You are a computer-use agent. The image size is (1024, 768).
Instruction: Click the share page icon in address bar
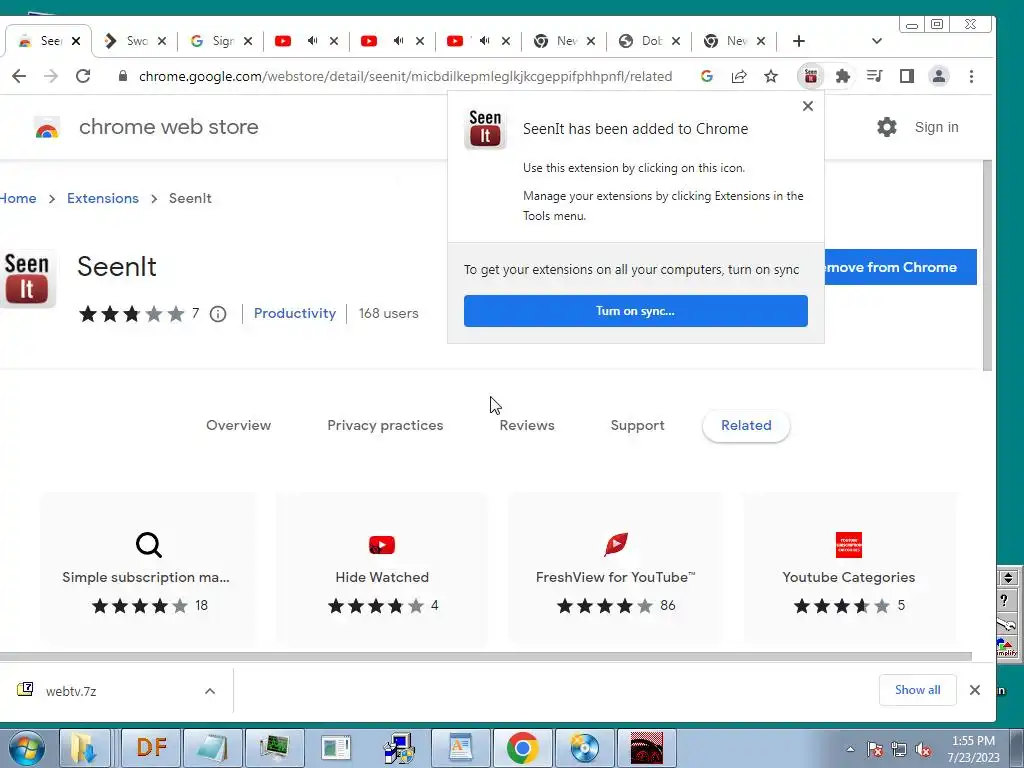[739, 76]
